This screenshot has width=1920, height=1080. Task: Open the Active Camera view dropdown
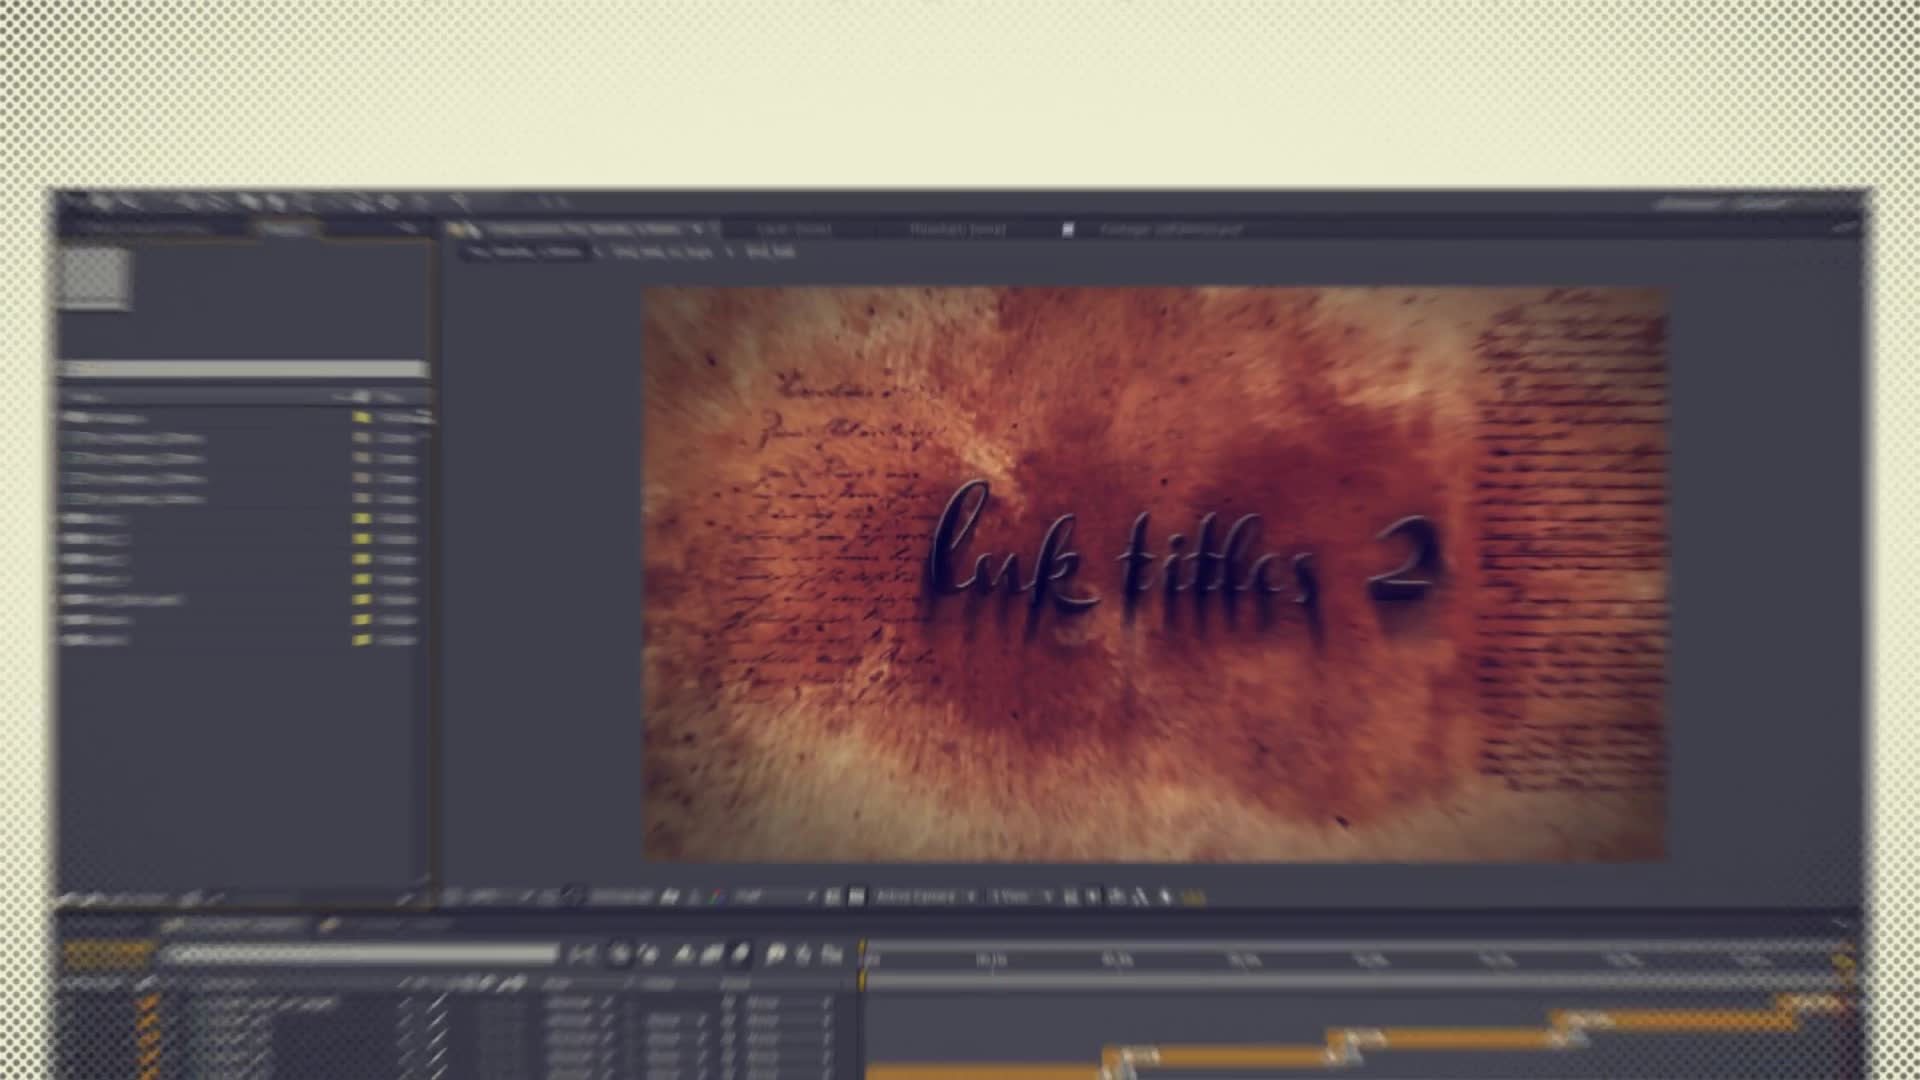(925, 897)
